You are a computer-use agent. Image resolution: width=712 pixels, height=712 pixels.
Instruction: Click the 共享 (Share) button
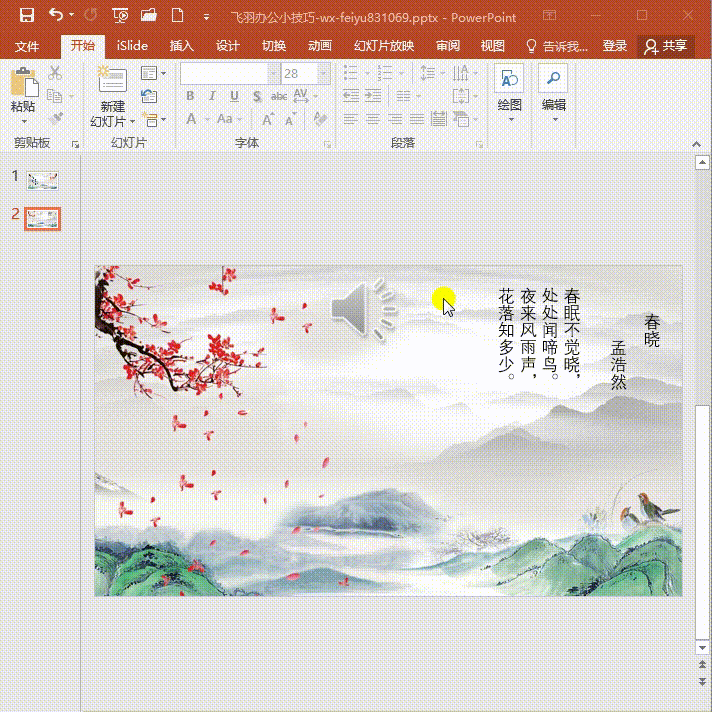click(666, 46)
